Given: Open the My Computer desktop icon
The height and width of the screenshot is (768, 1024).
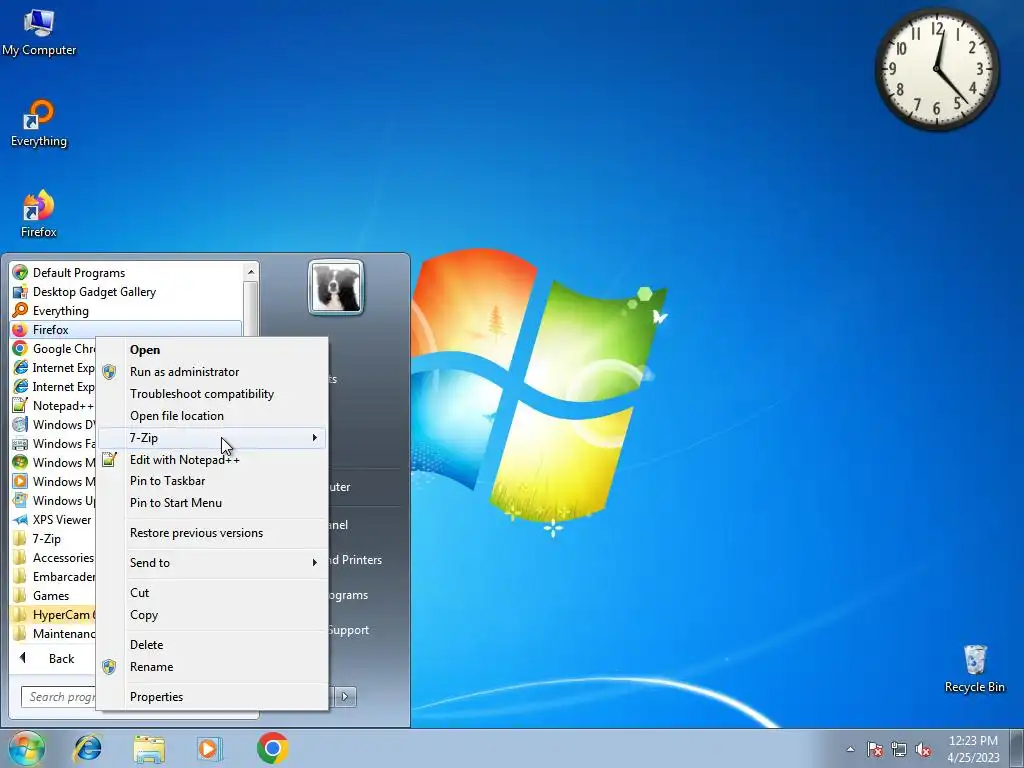Looking at the screenshot, I should coord(39,33).
